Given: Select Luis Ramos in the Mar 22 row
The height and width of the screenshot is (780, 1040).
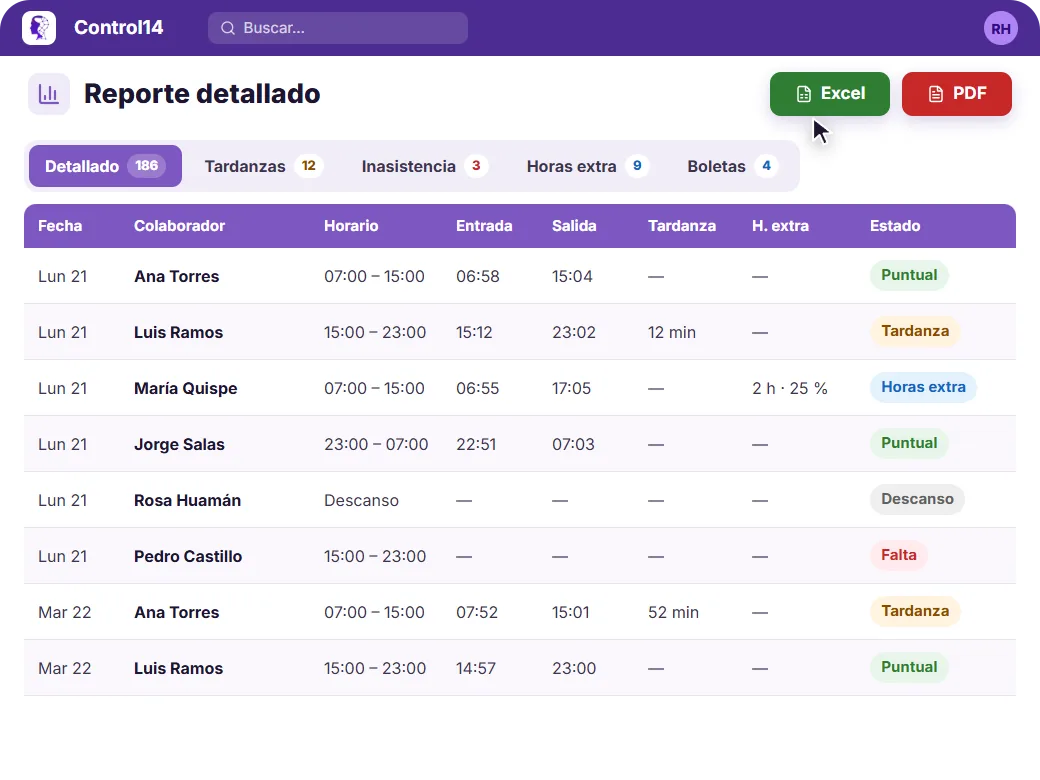Looking at the screenshot, I should click(x=178, y=668).
